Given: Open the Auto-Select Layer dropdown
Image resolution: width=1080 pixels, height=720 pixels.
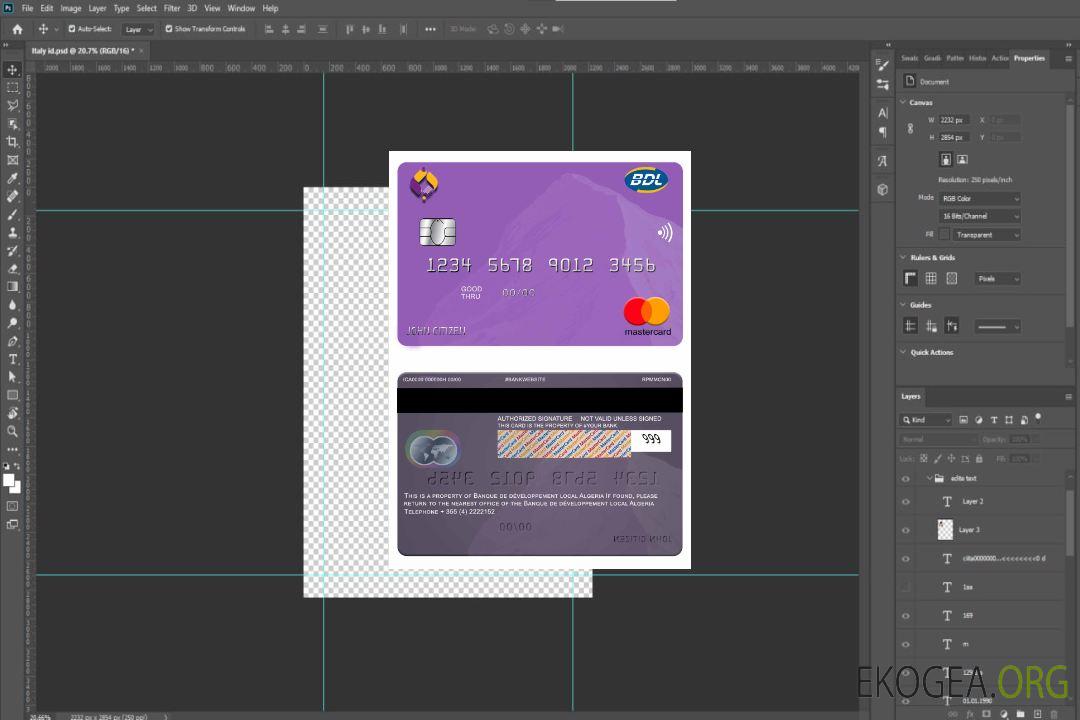Looking at the screenshot, I should (x=138, y=29).
